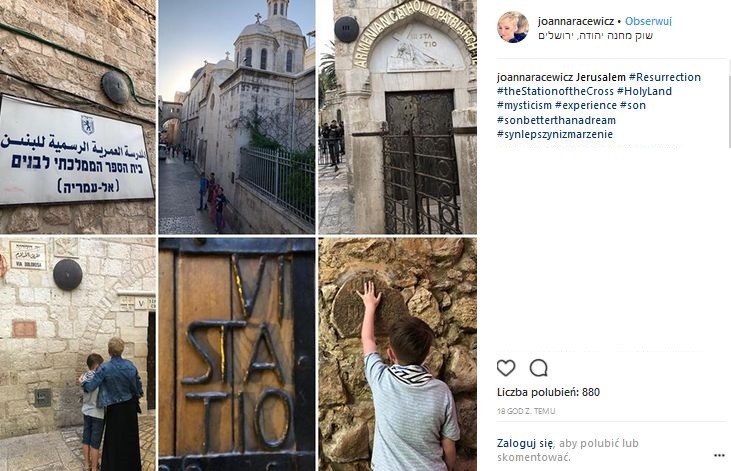The height and width of the screenshot is (471, 731).
Task: Click the Liczba polubień 880 count
Action: [548, 392]
